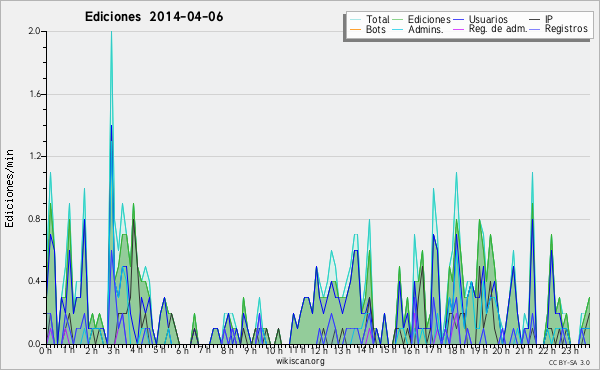Click the chart title 'Ediciones 2014-04-06'

pyautogui.click(x=154, y=17)
